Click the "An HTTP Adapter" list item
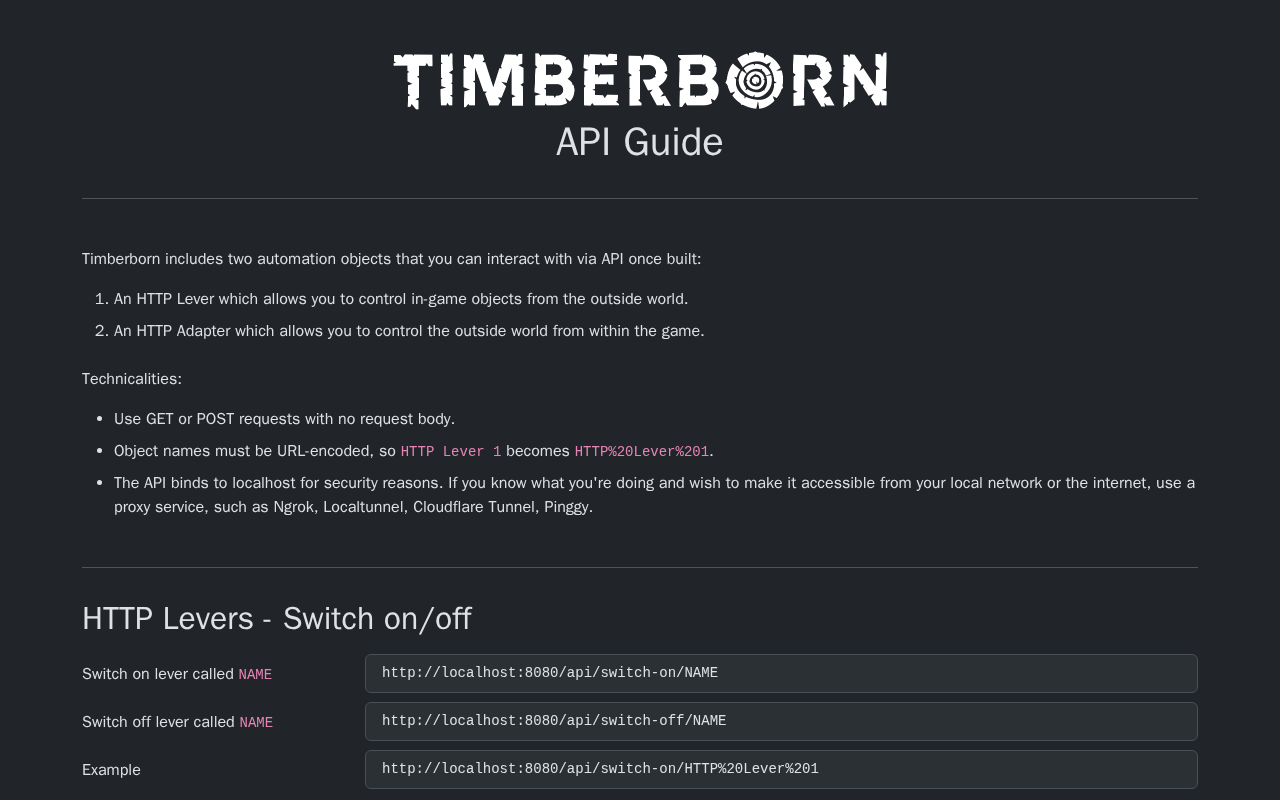The width and height of the screenshot is (1280, 800). (409, 331)
